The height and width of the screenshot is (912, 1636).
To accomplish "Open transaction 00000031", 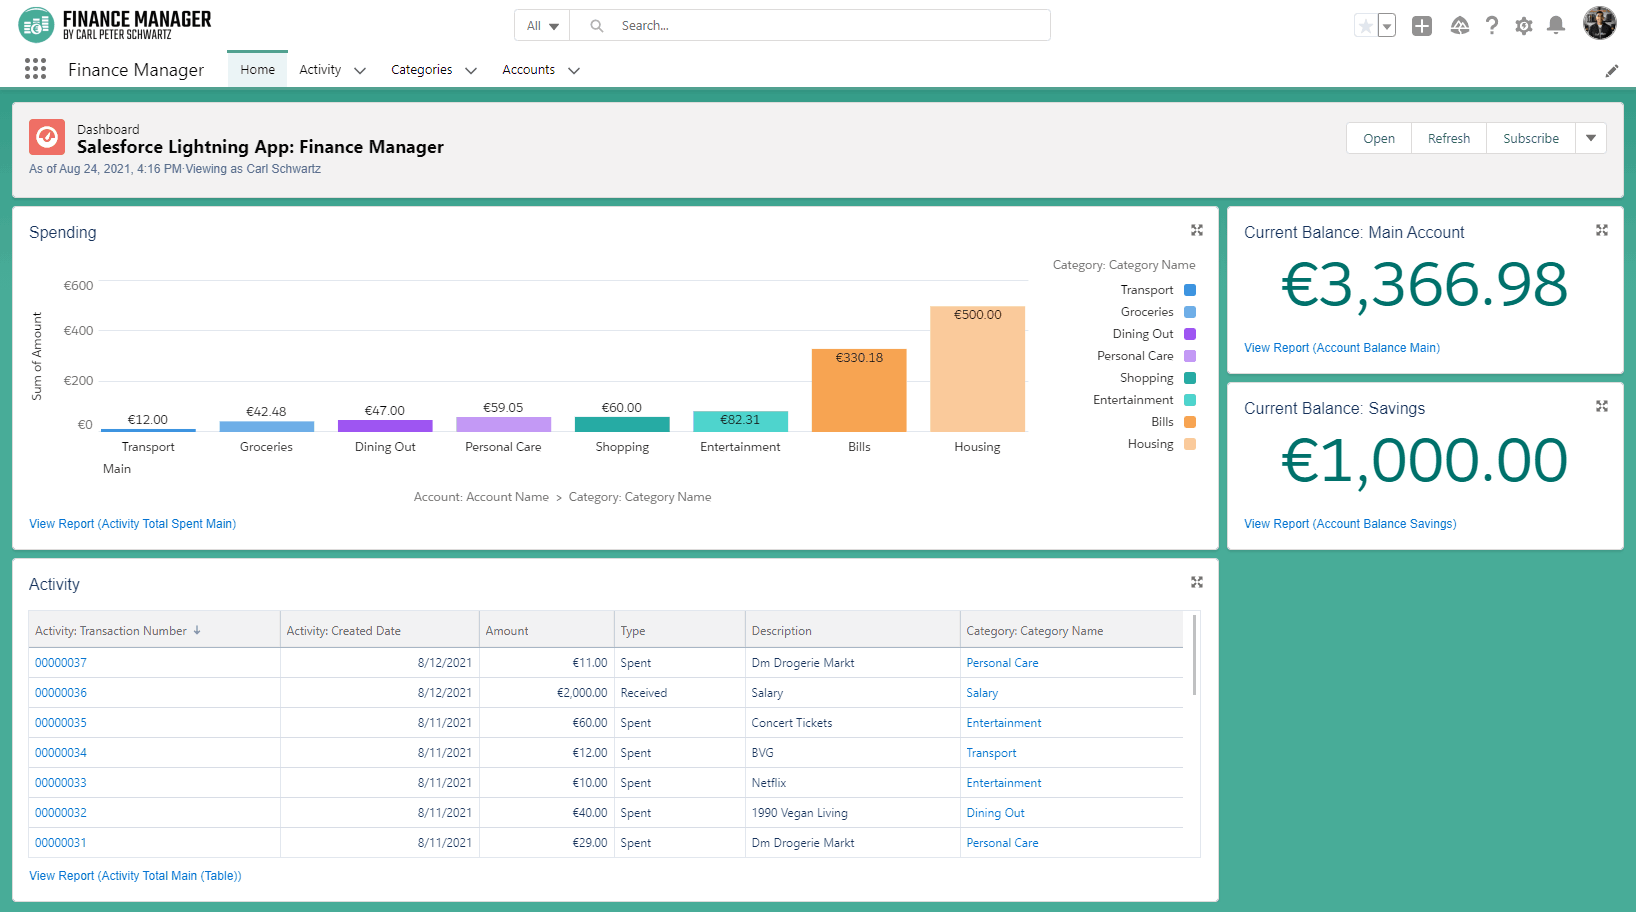I will (61, 843).
